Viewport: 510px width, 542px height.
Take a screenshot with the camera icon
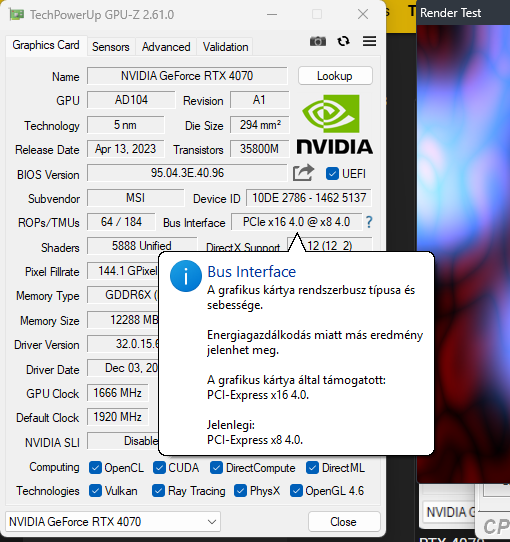point(318,41)
